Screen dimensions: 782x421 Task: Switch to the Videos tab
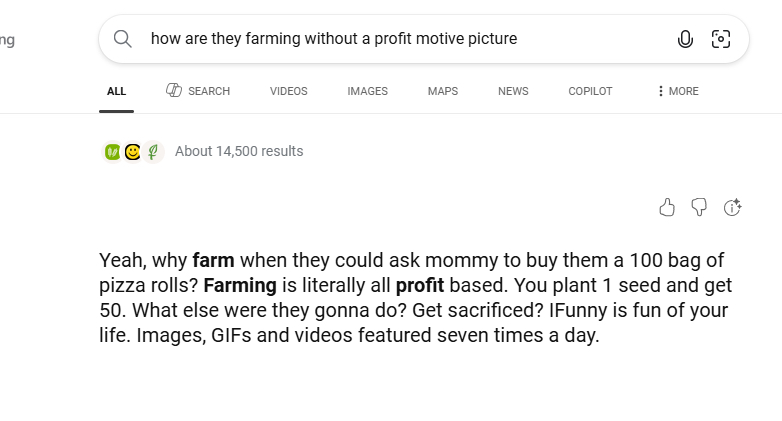click(x=289, y=91)
